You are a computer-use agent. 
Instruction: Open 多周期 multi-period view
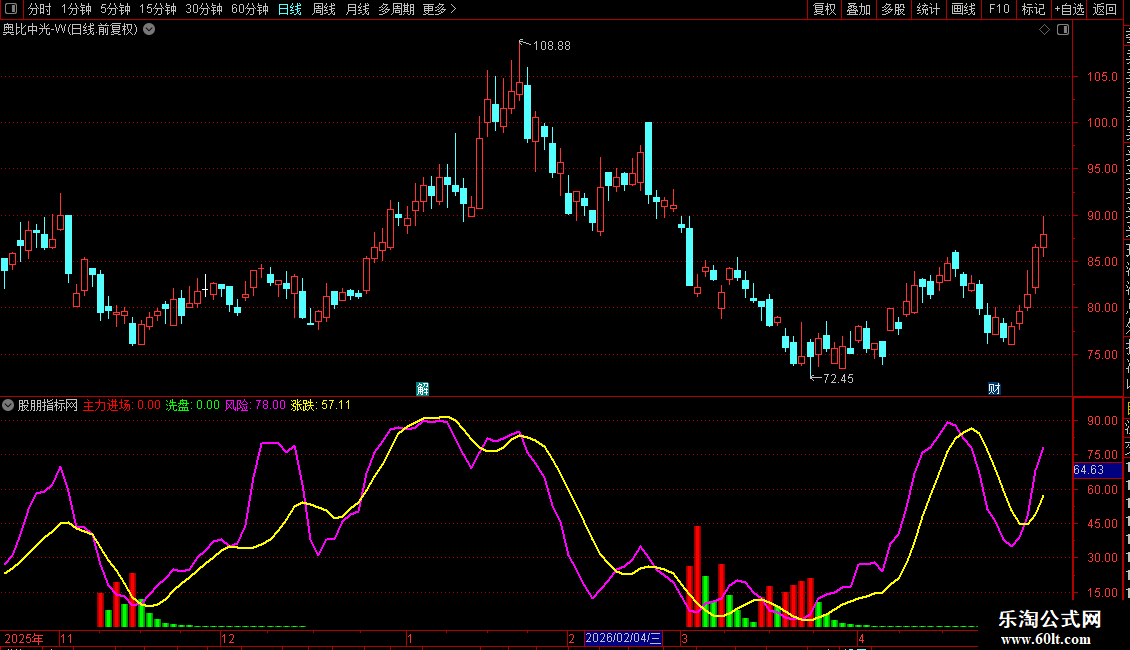tap(396, 9)
